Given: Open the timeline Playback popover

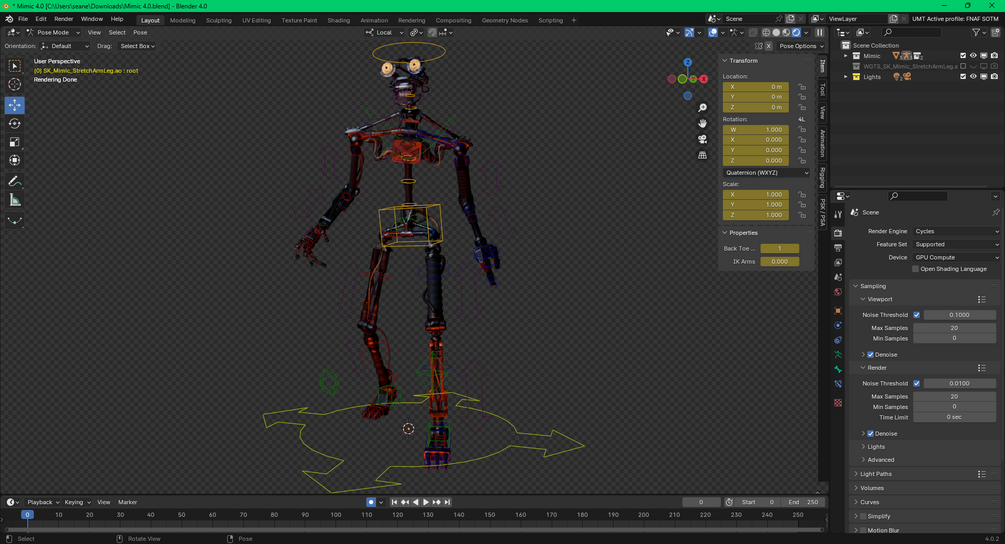Looking at the screenshot, I should 43,502.
